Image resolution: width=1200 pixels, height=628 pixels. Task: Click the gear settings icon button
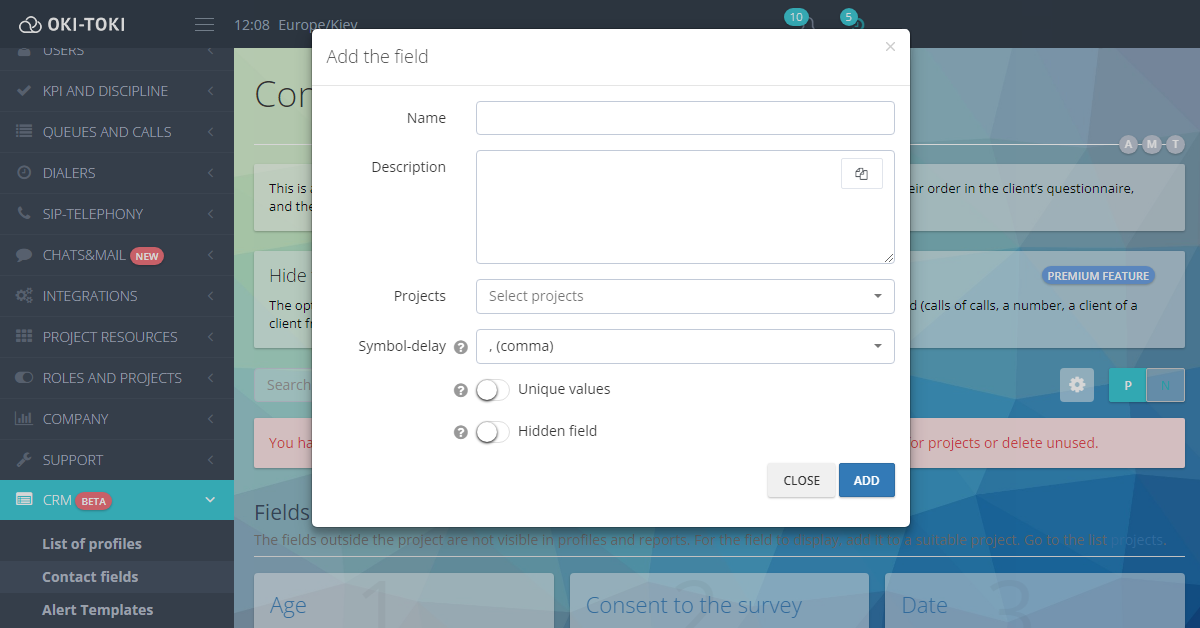click(1076, 385)
